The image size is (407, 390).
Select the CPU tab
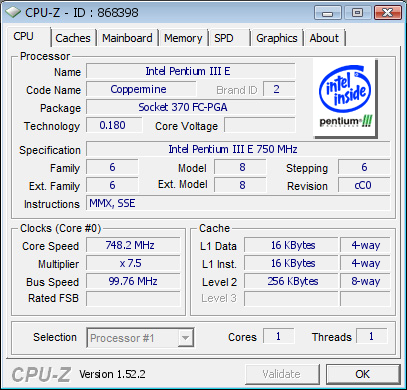(23, 36)
